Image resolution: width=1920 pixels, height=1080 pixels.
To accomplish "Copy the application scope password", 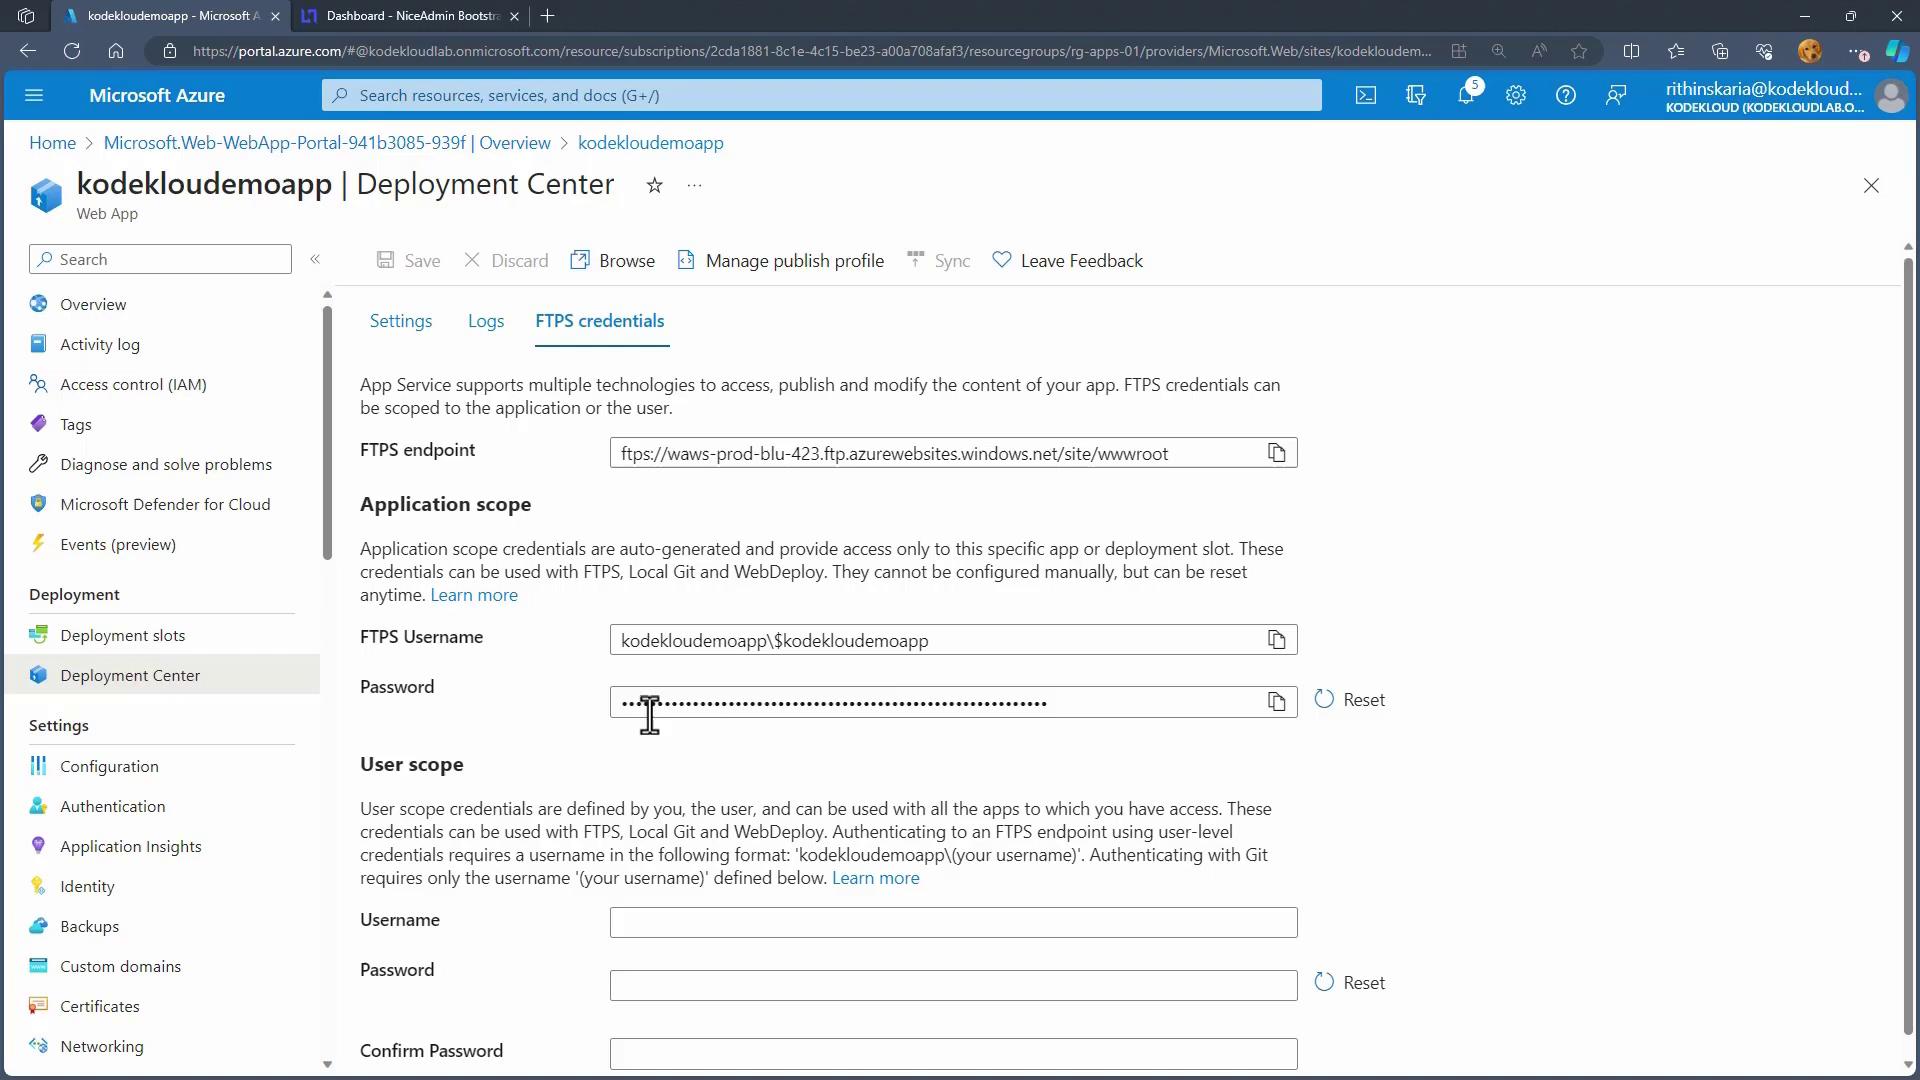I will point(1276,702).
